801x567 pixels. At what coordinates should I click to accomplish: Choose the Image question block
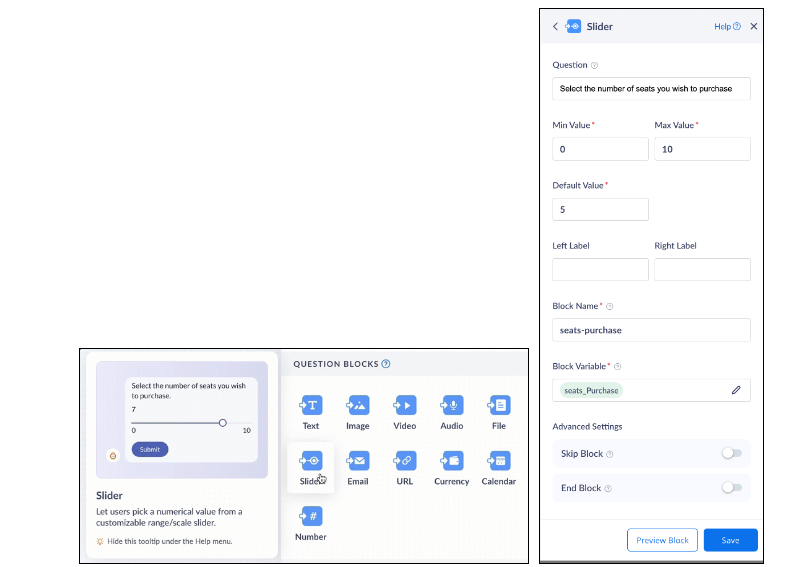tap(357, 405)
